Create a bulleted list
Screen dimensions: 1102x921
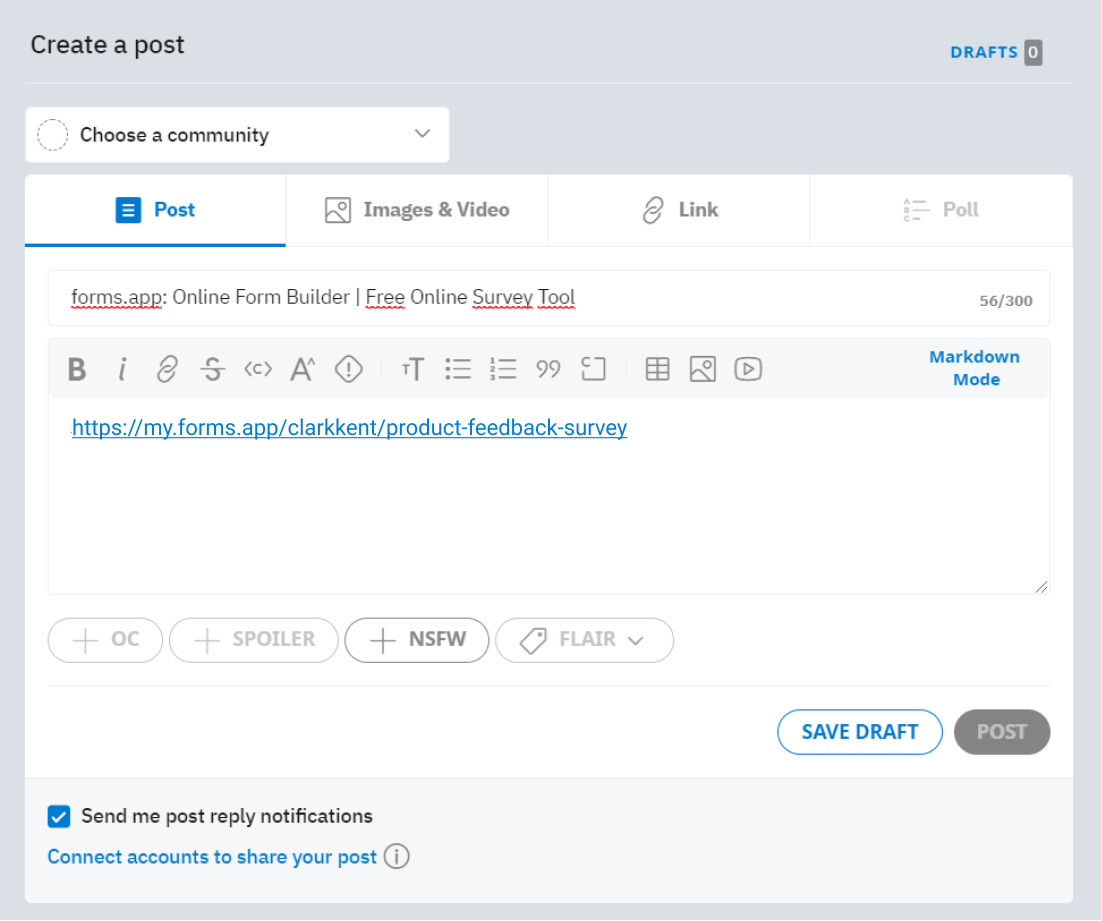click(458, 369)
